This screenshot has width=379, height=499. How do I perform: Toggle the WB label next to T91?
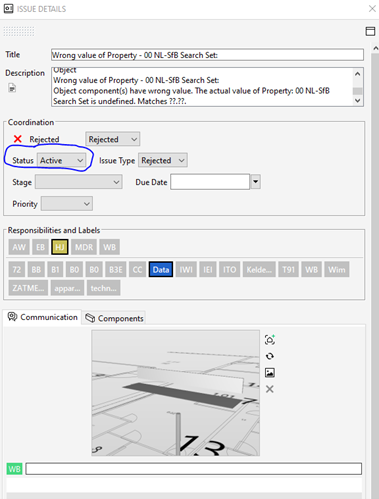[x=311, y=269]
